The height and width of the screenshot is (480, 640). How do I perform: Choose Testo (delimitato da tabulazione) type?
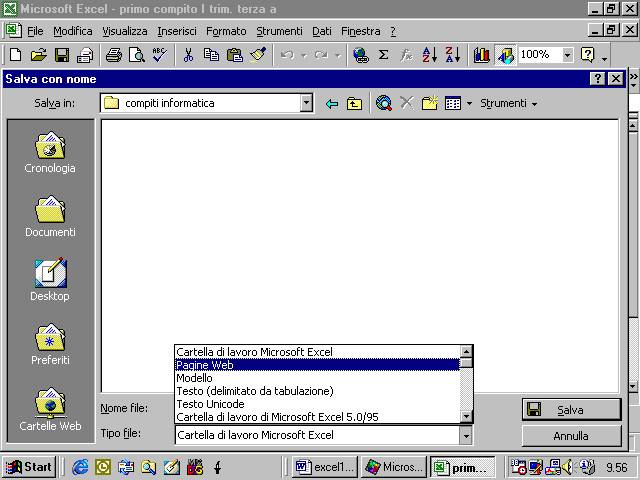(x=317, y=391)
